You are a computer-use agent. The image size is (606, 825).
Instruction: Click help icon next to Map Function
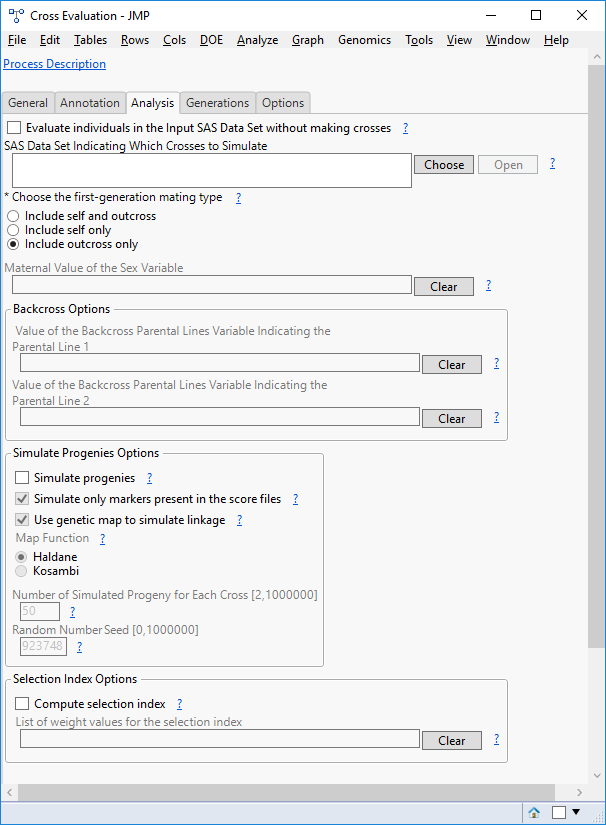(102, 538)
